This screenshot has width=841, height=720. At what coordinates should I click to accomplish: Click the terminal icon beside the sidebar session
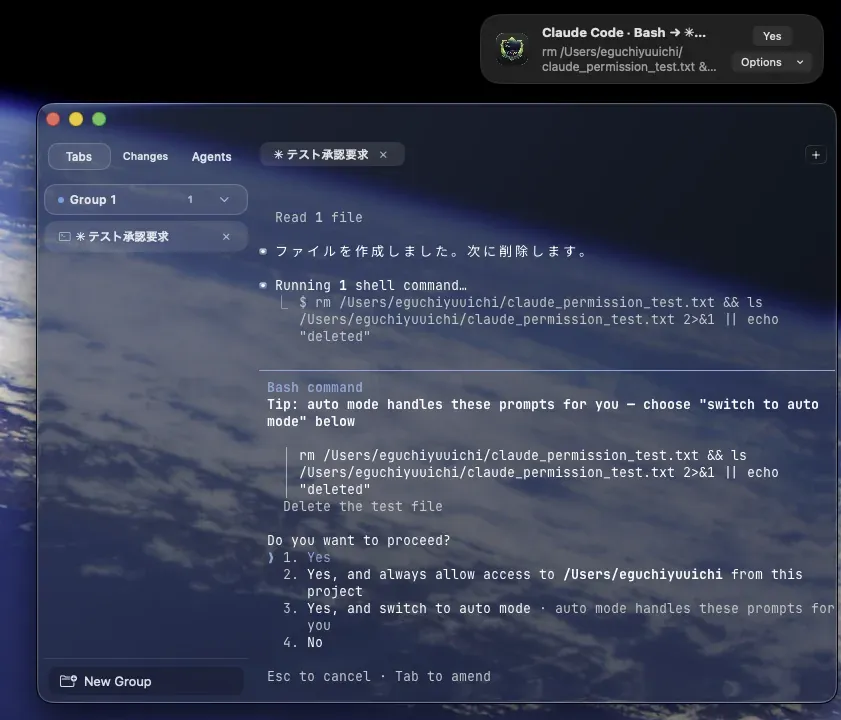tap(65, 237)
